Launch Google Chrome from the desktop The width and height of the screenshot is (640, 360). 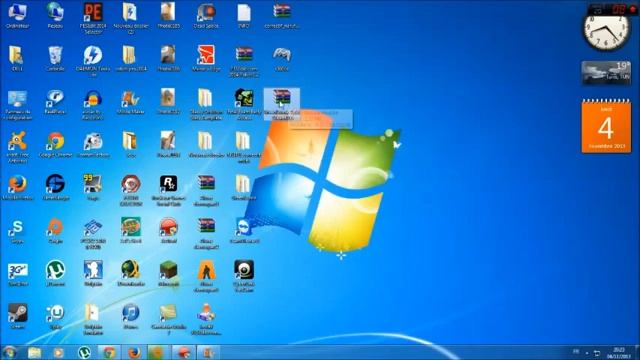(55, 145)
